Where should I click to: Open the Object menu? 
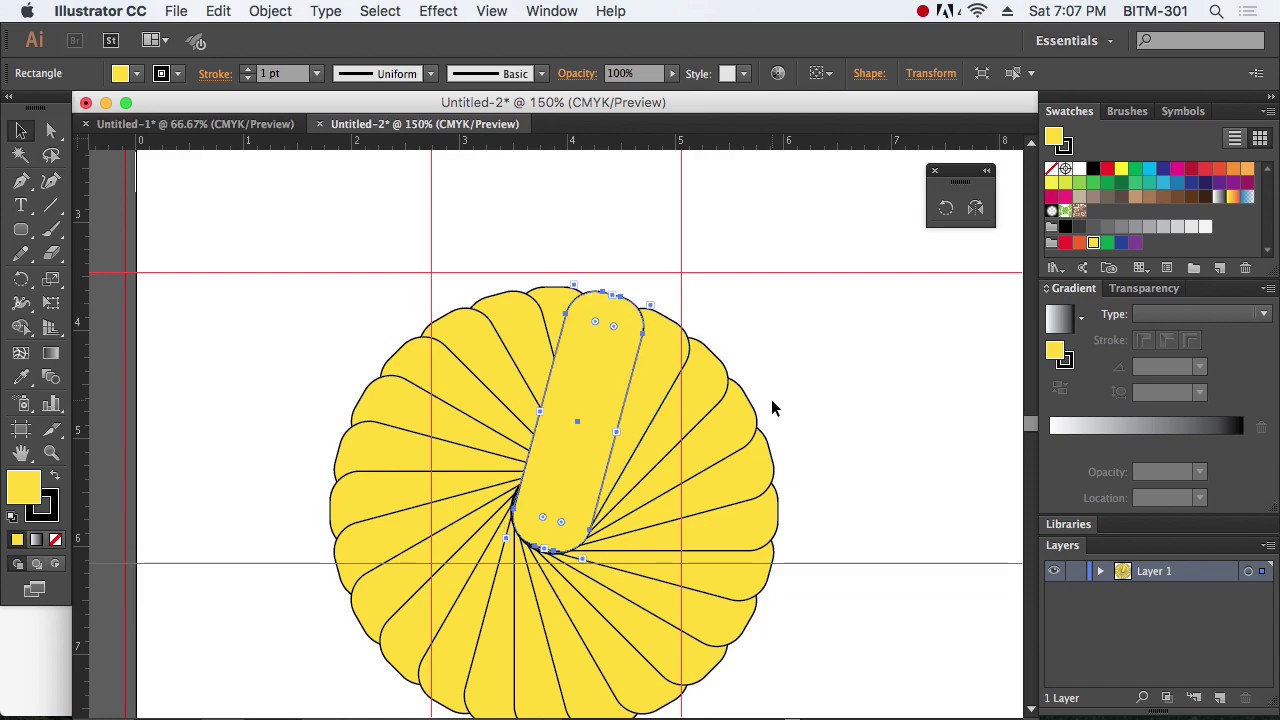pos(270,11)
